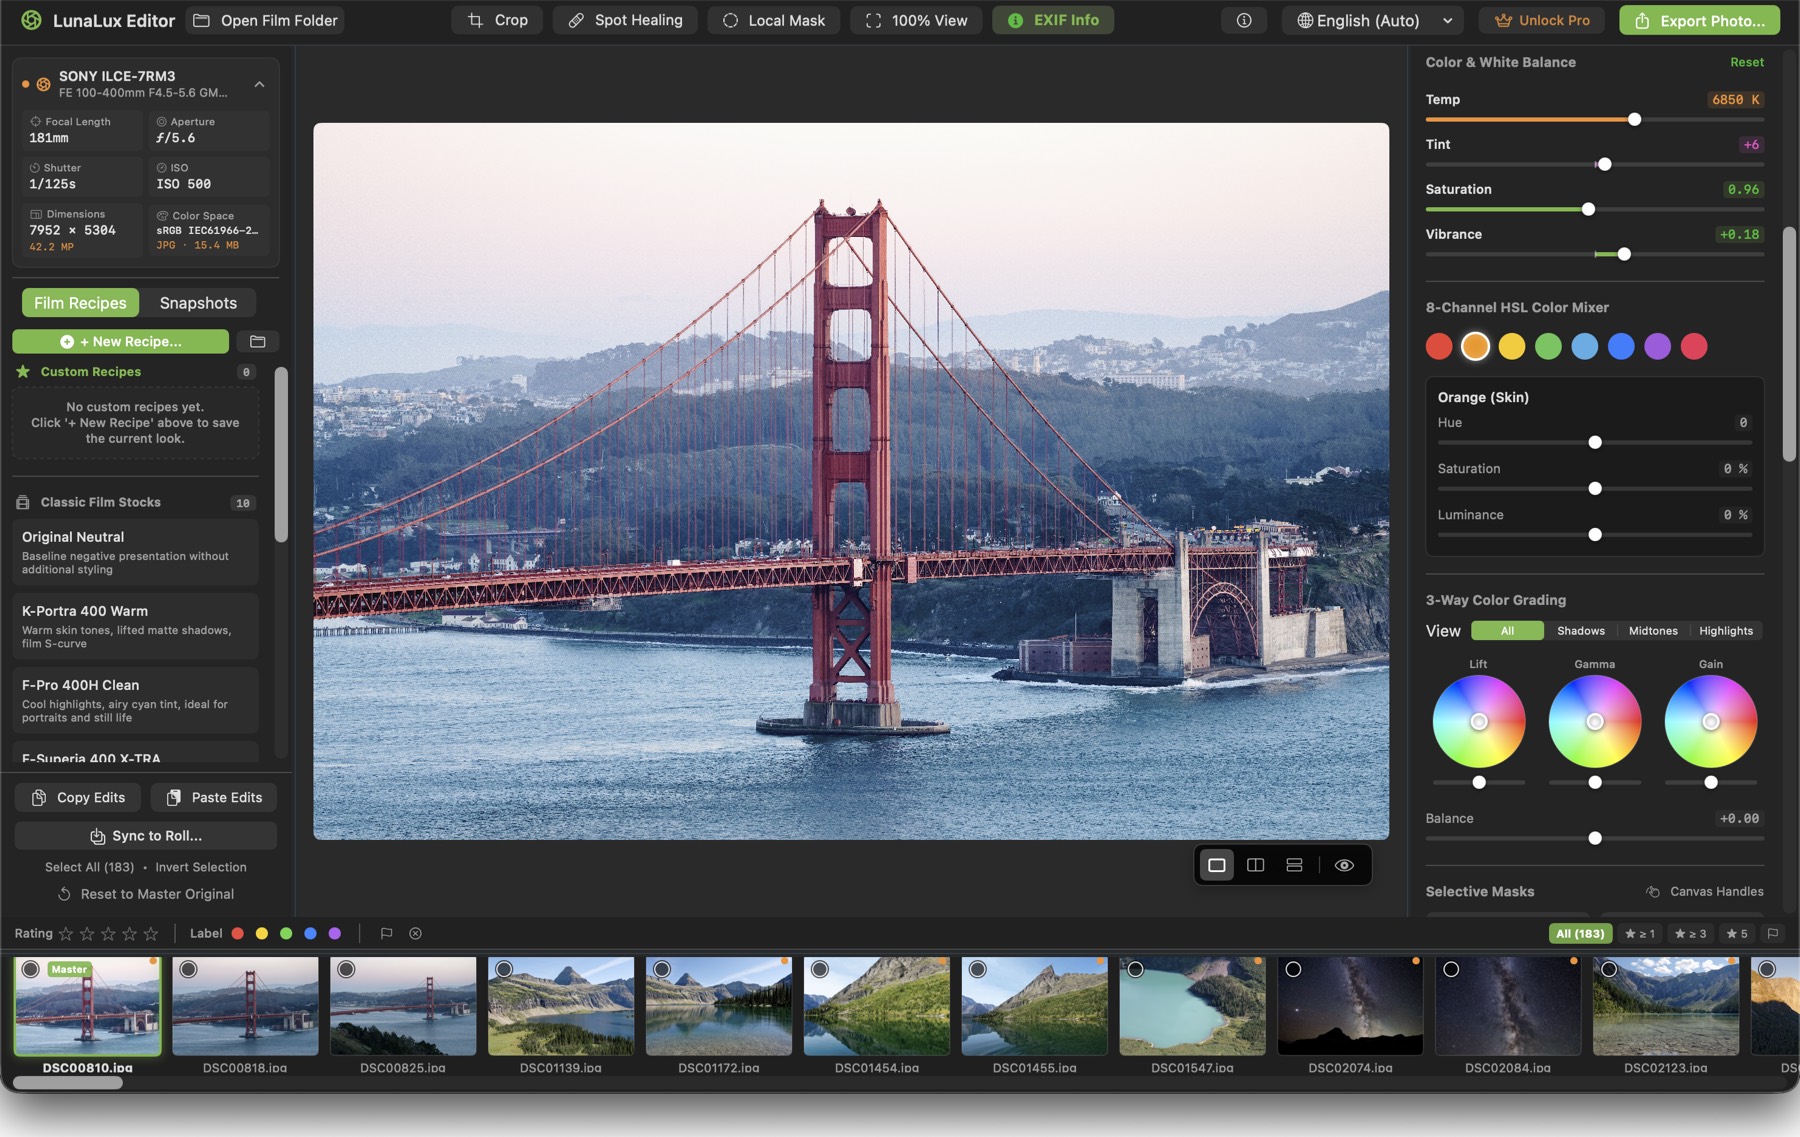Viewport: 1800px width, 1137px height.
Task: Select the Shadows color grading view
Action: (1581, 631)
